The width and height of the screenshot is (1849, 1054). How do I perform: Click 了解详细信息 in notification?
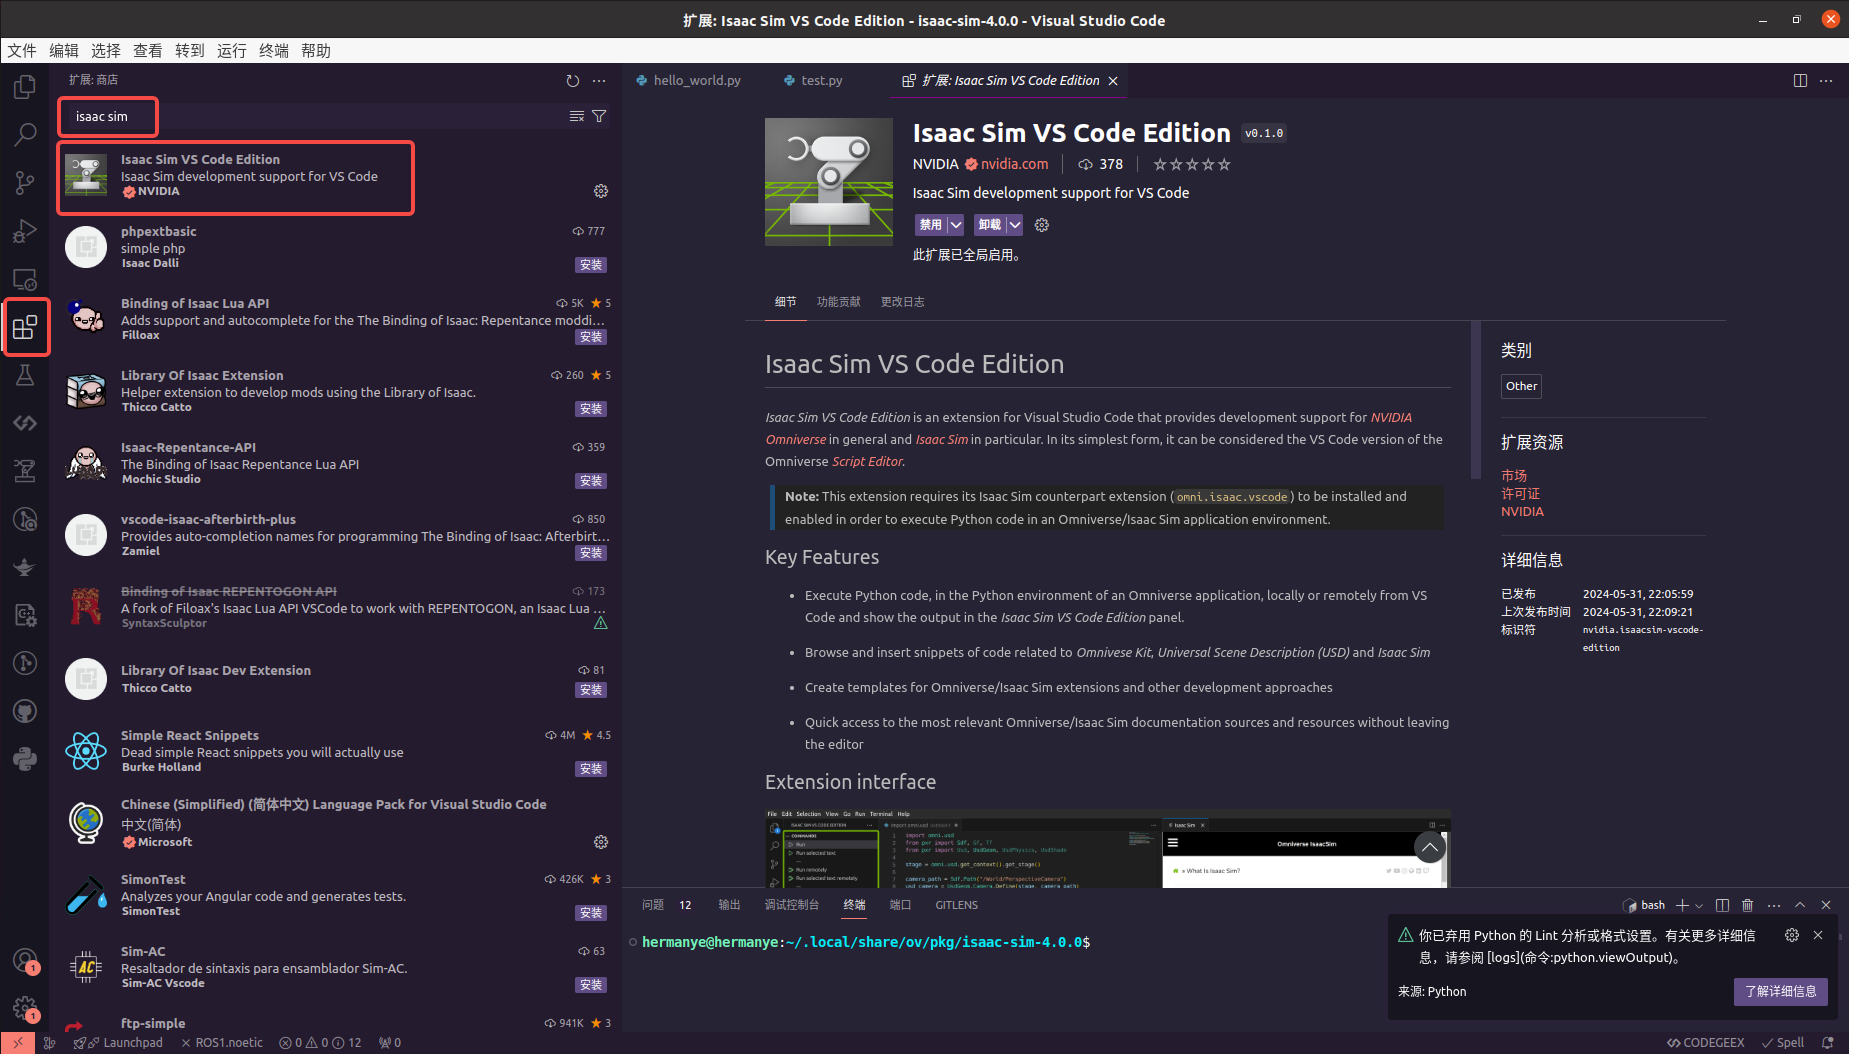(1781, 991)
